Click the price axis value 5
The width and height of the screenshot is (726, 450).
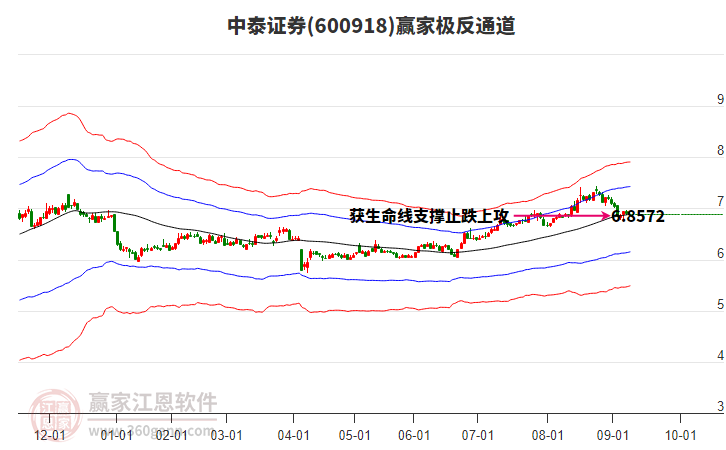[720, 305]
